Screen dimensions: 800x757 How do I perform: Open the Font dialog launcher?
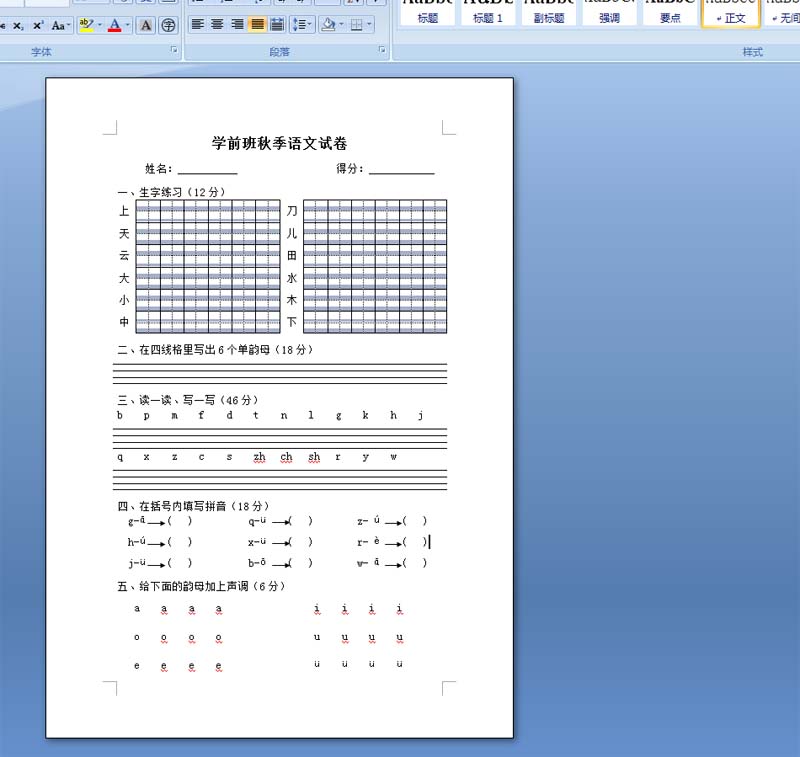[174, 49]
